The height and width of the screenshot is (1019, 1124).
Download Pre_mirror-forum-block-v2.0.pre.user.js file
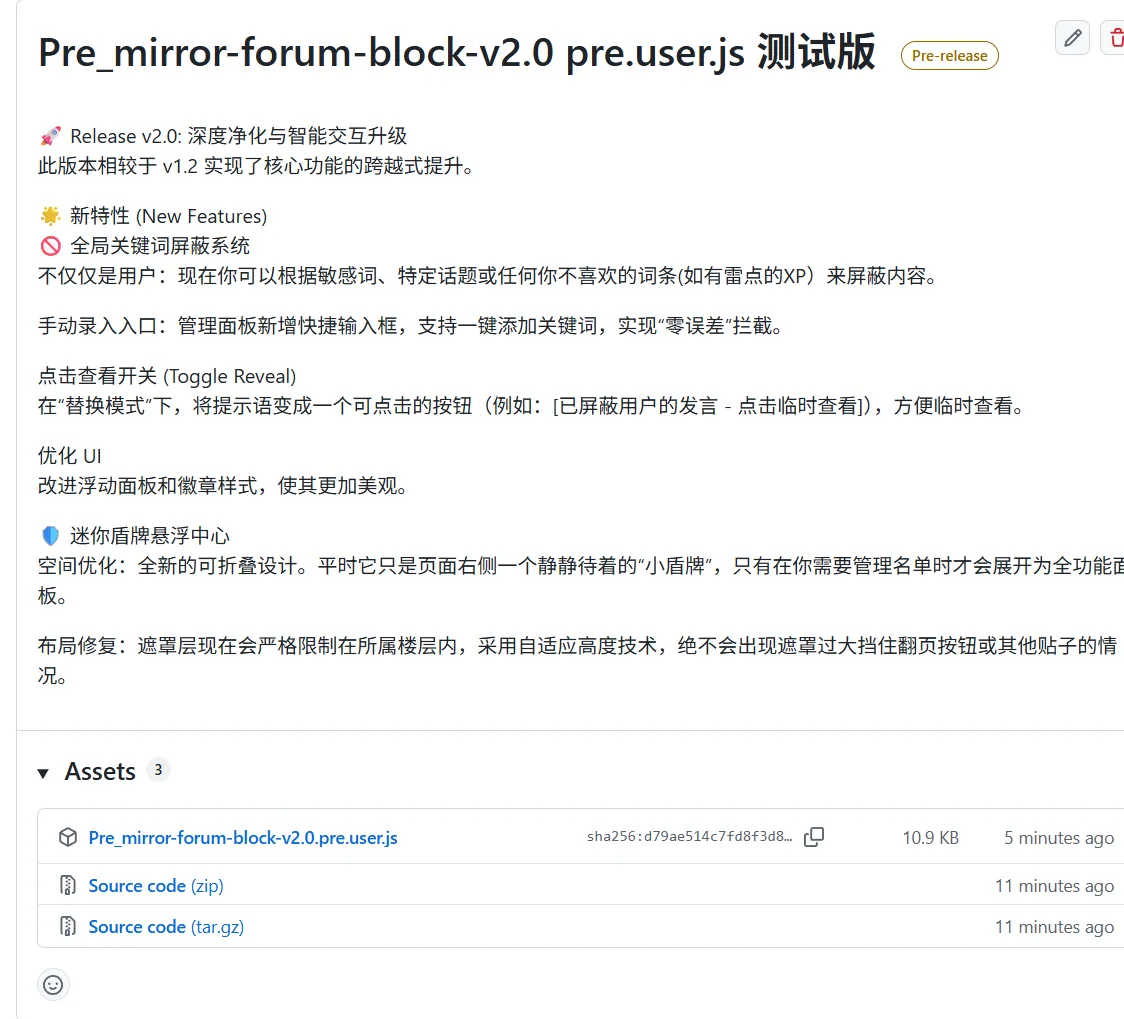(243, 838)
